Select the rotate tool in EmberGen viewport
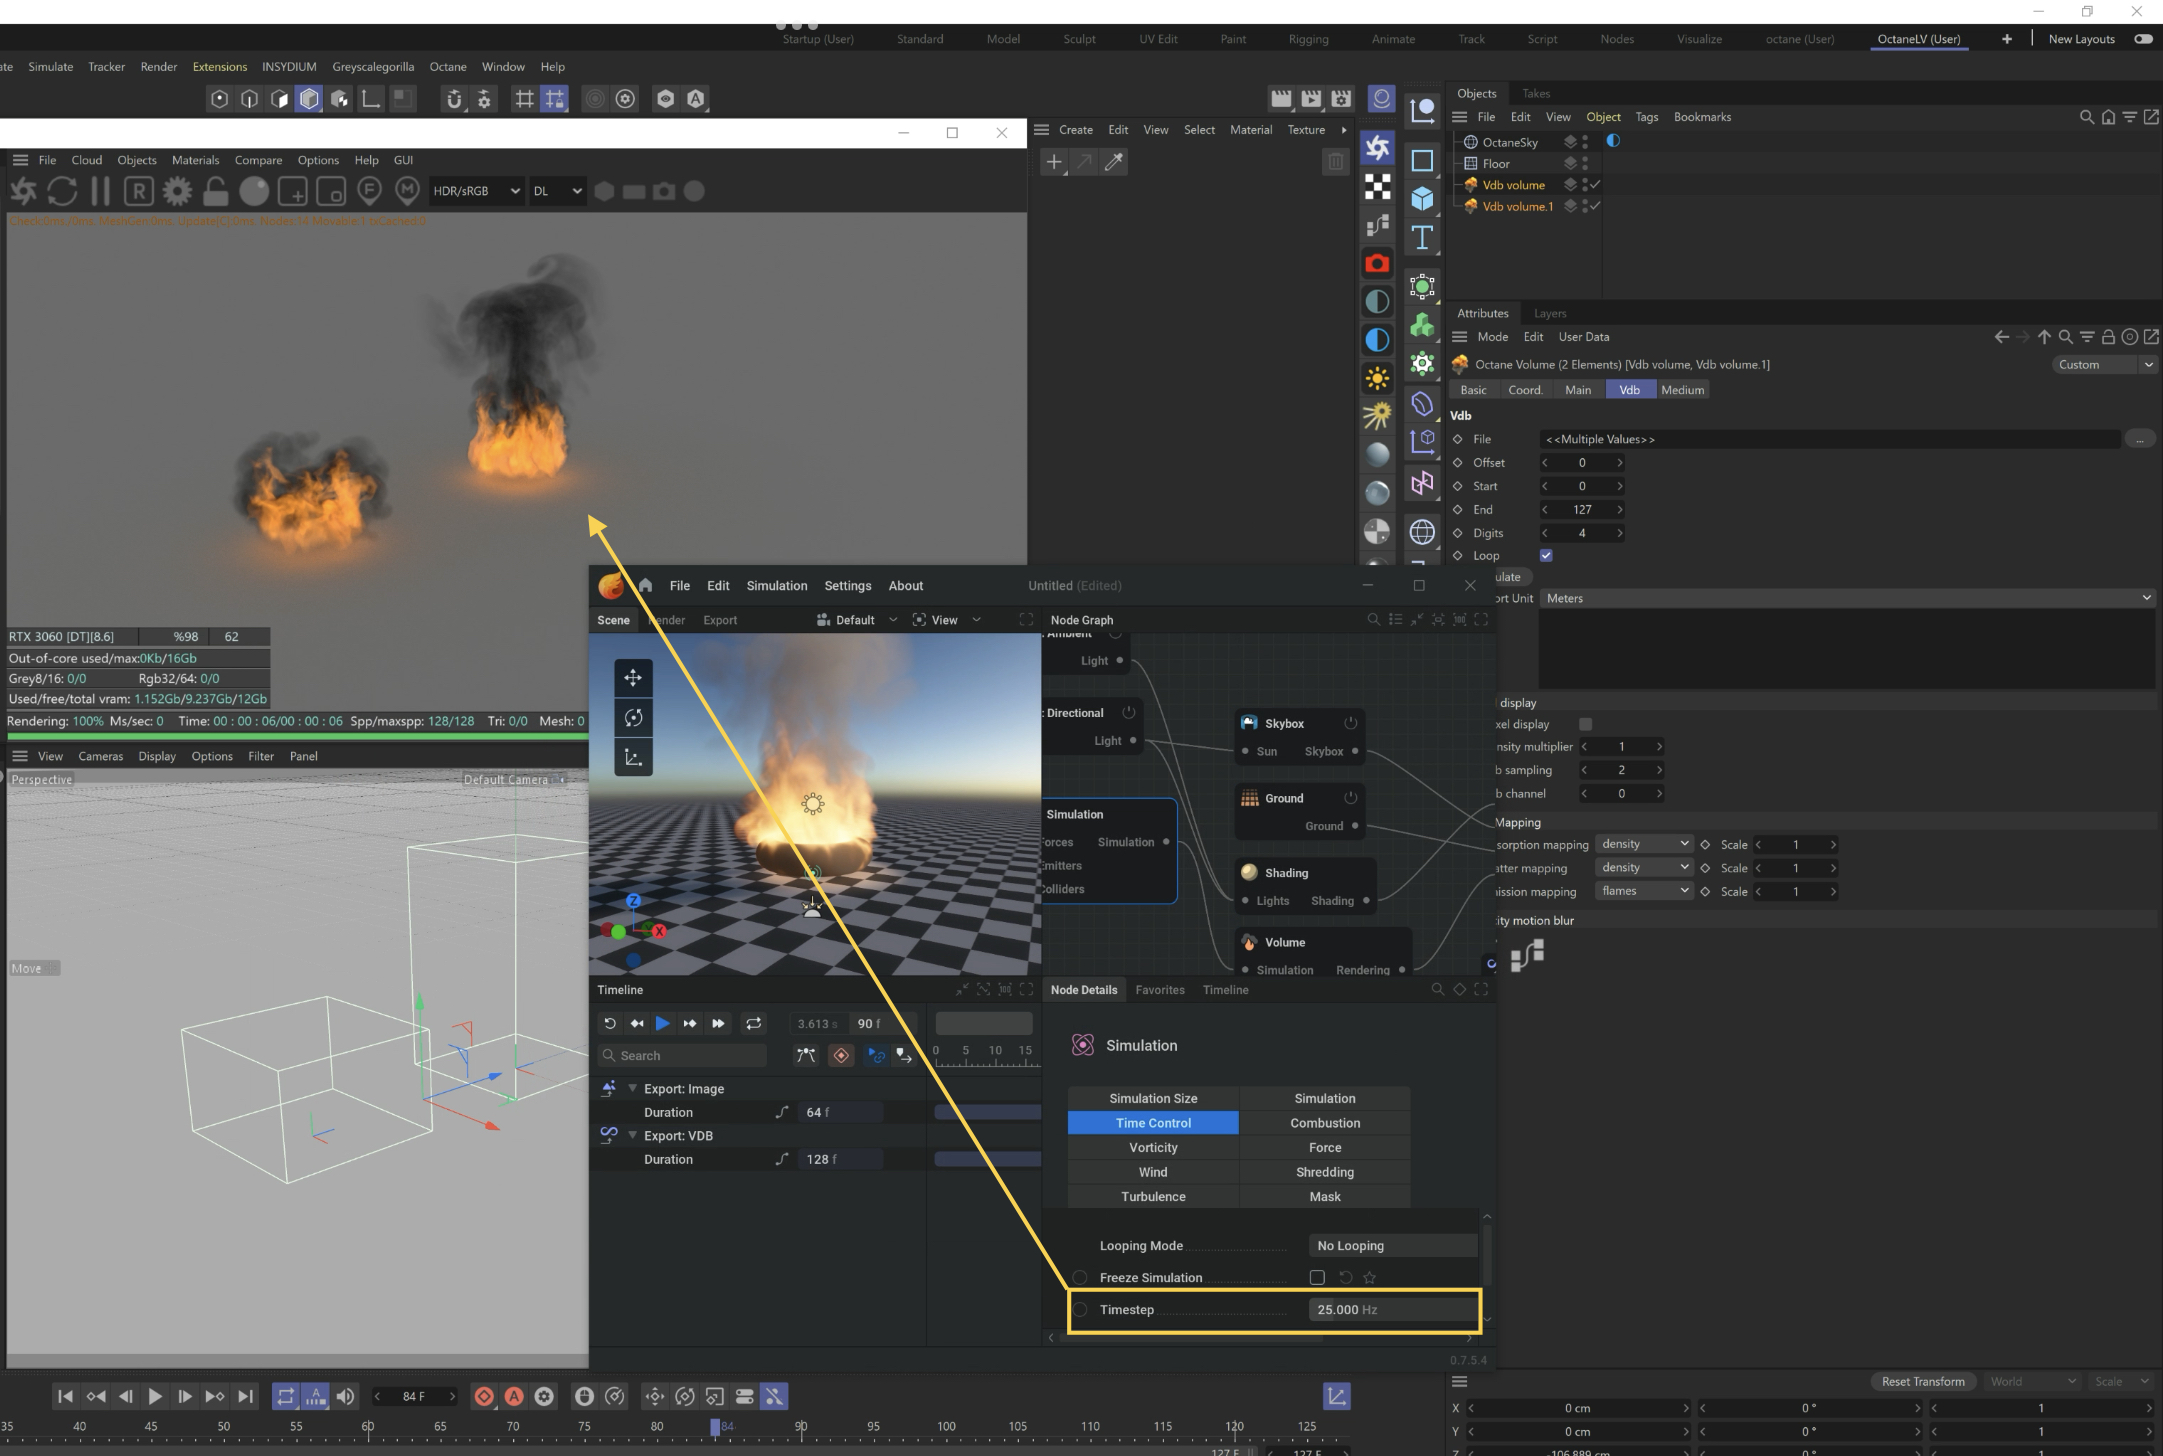 click(x=633, y=718)
